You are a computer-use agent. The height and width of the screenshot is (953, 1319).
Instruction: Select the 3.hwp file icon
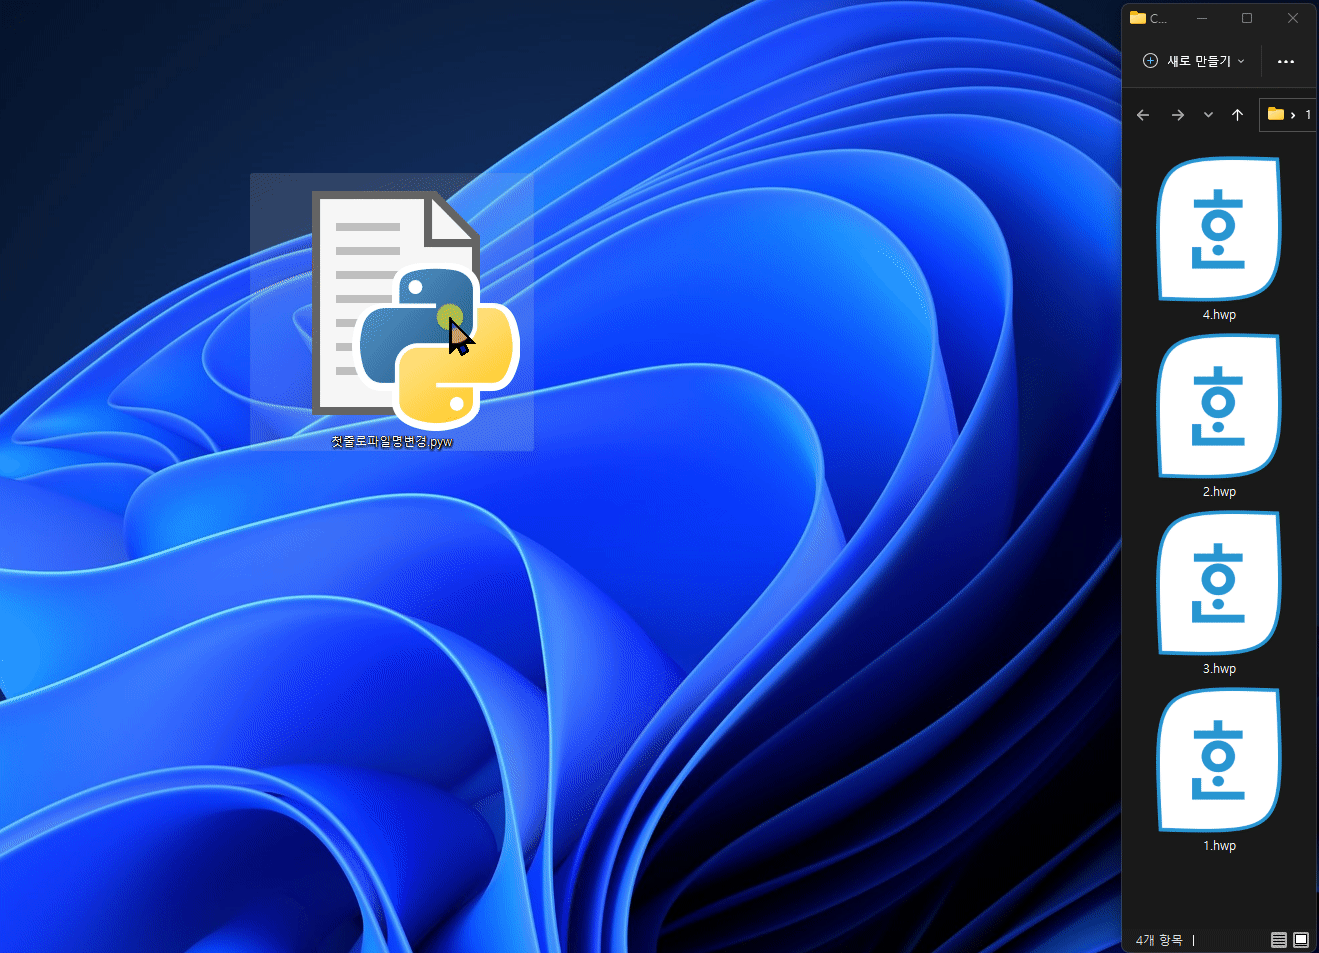click(x=1219, y=583)
